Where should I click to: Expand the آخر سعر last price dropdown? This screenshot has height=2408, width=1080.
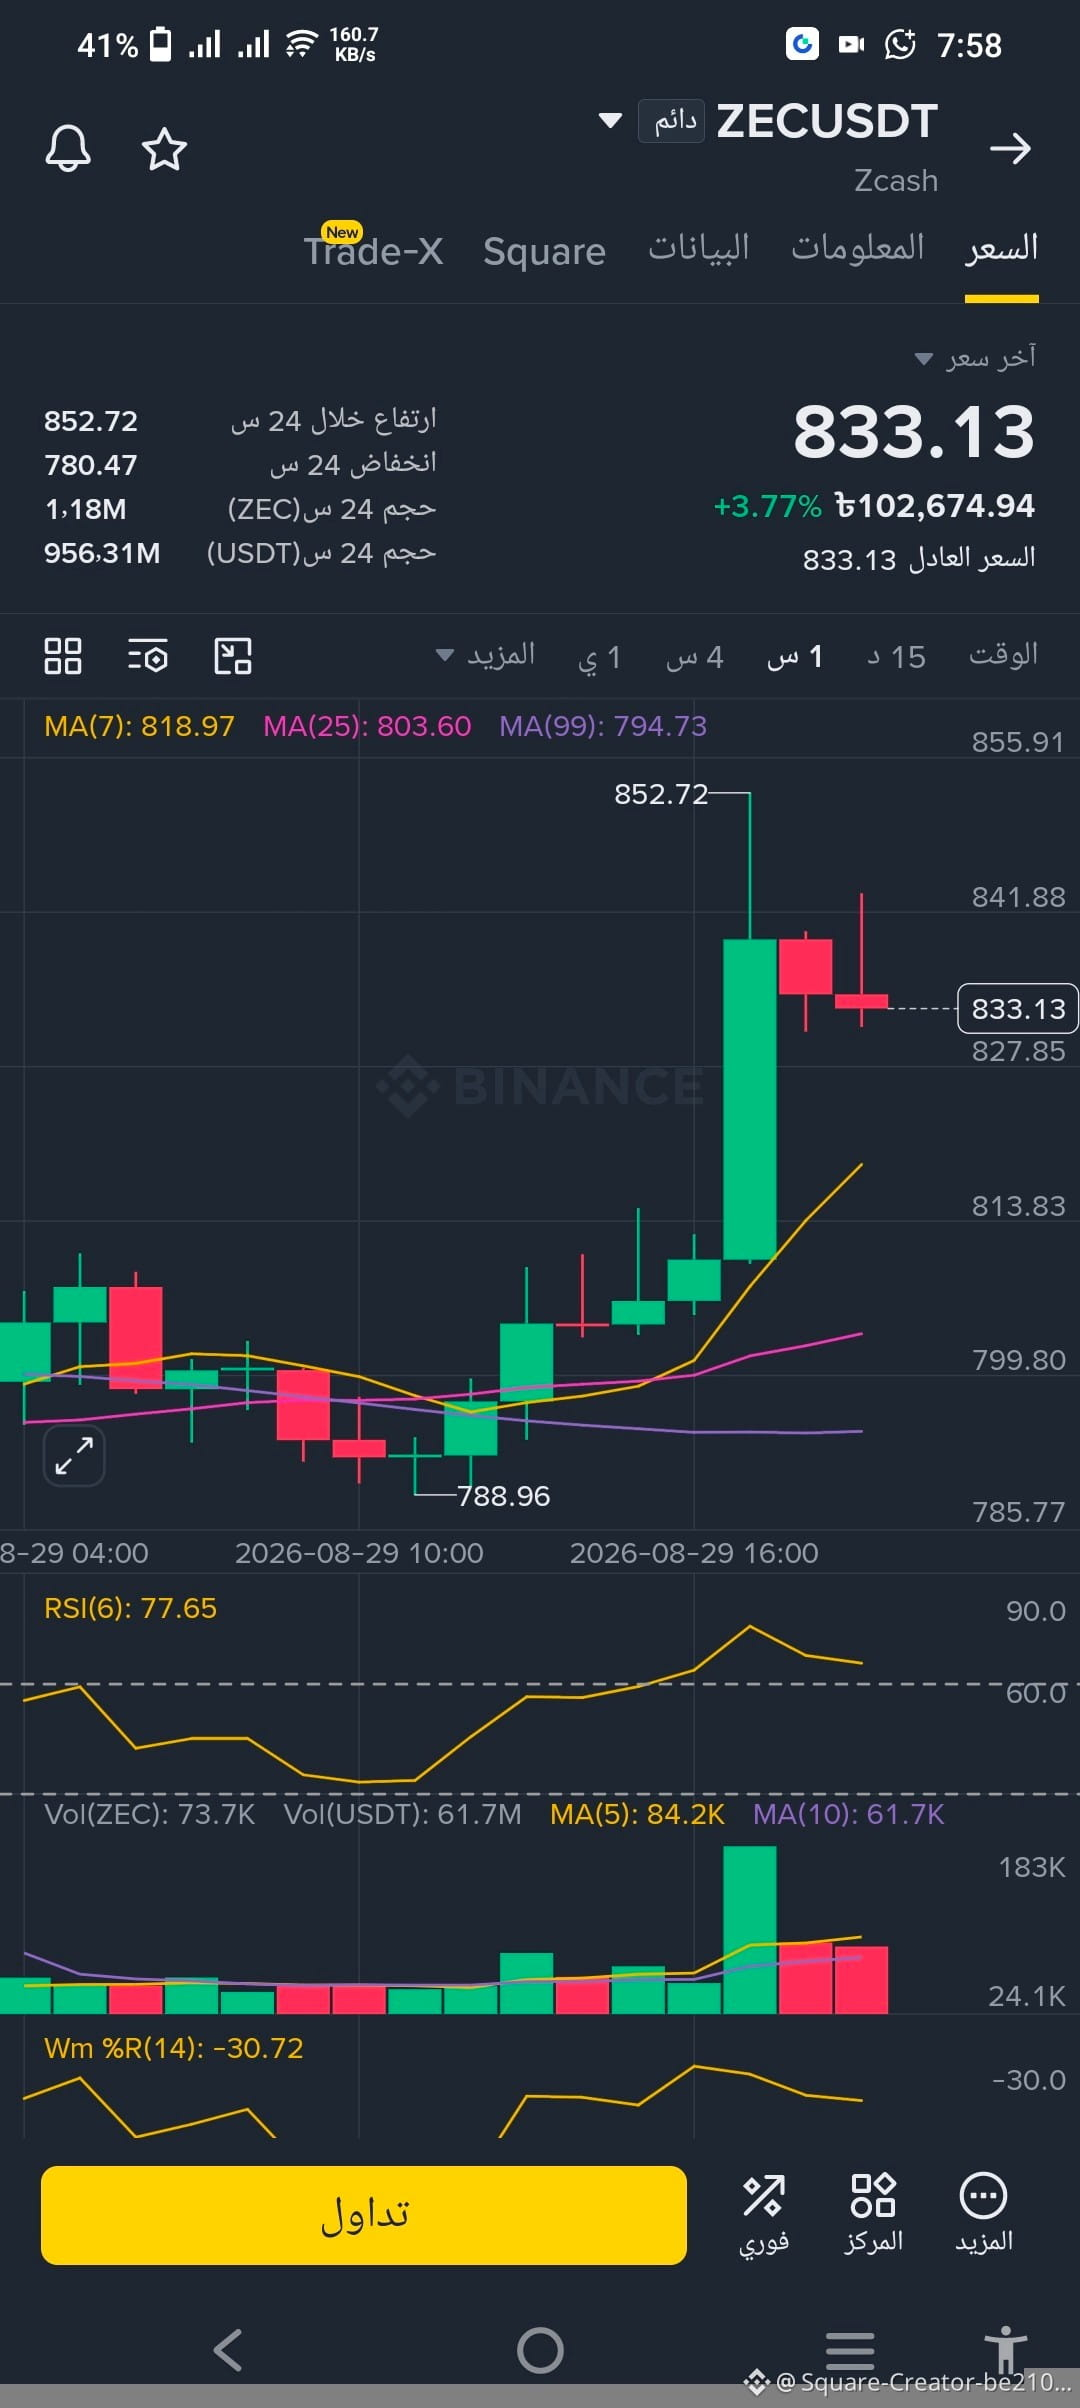coord(976,357)
